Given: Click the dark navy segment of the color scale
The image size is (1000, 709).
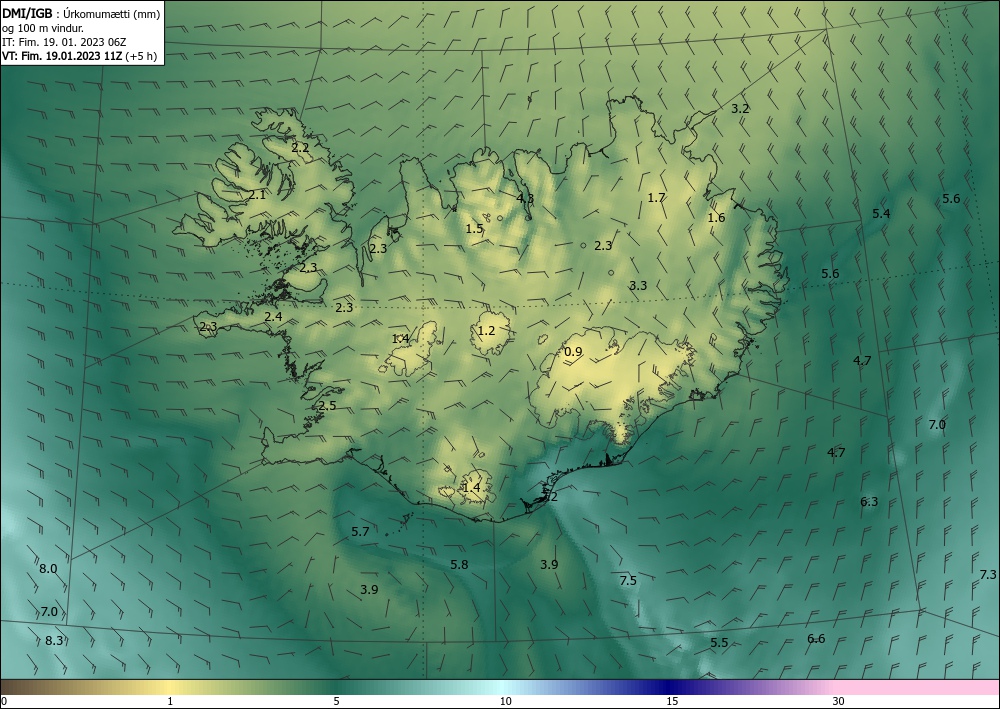Looking at the screenshot, I should coord(670,687).
